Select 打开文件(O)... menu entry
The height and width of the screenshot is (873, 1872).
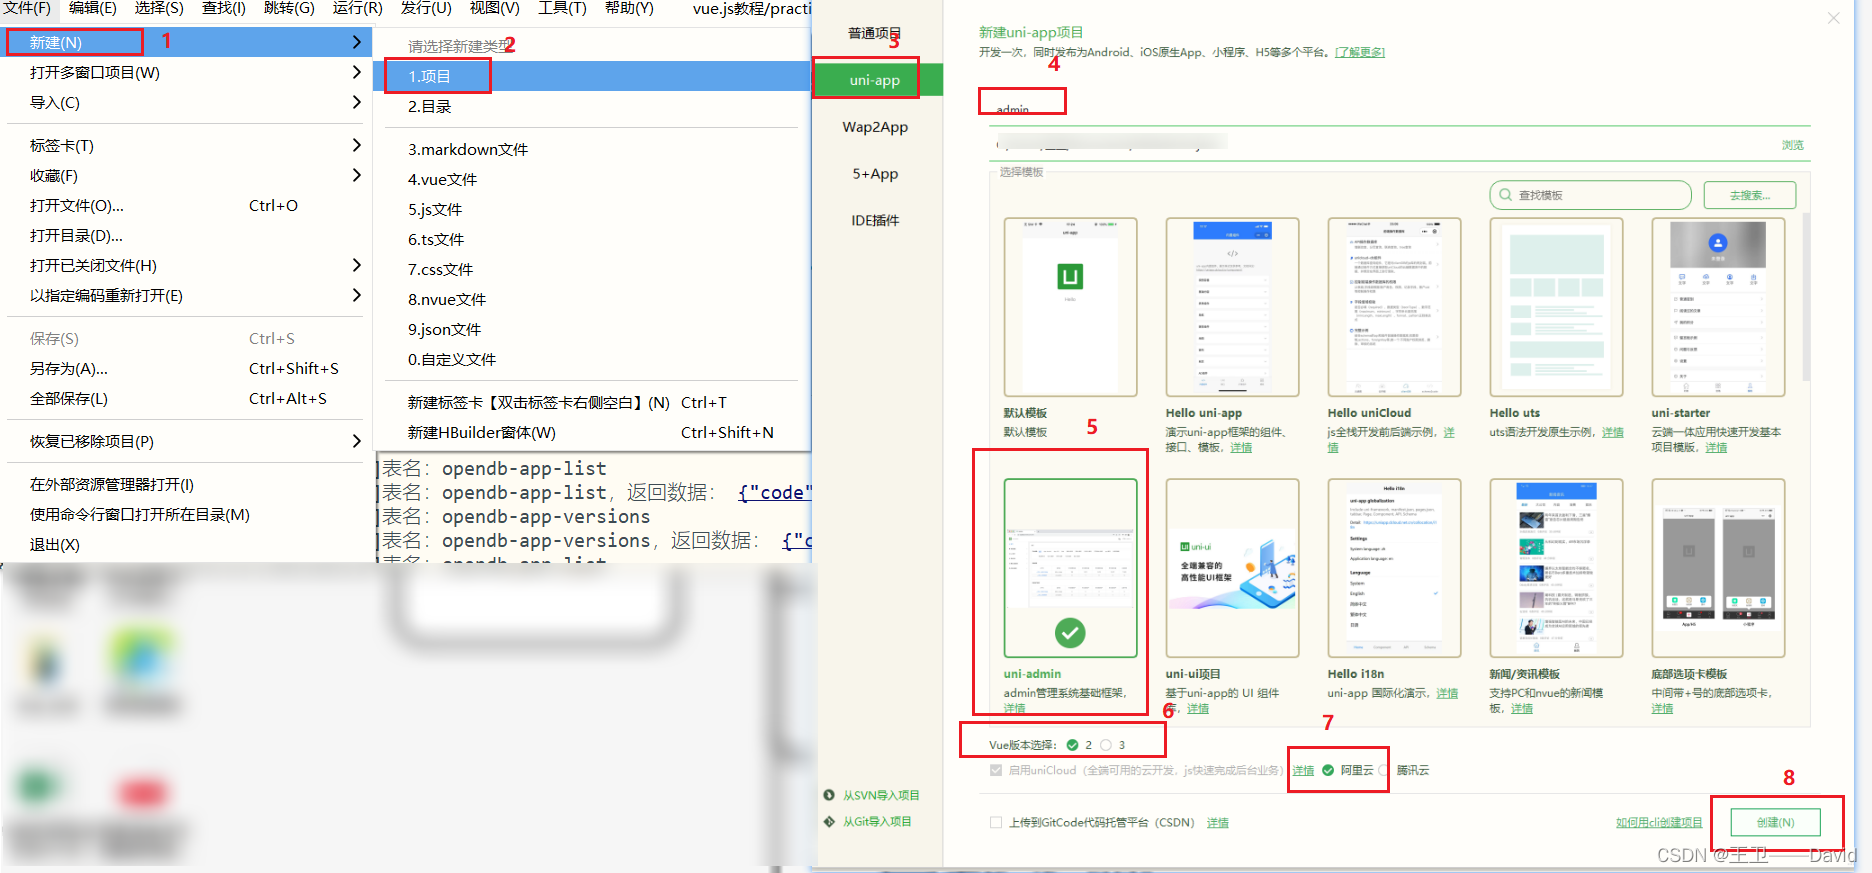[185, 205]
